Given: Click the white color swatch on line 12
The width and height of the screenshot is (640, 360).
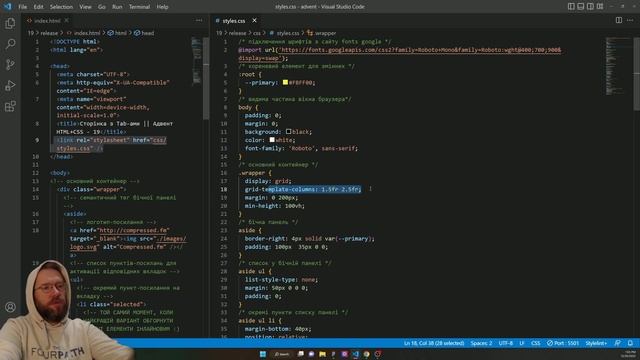Looking at the screenshot, I should tap(272, 140).
